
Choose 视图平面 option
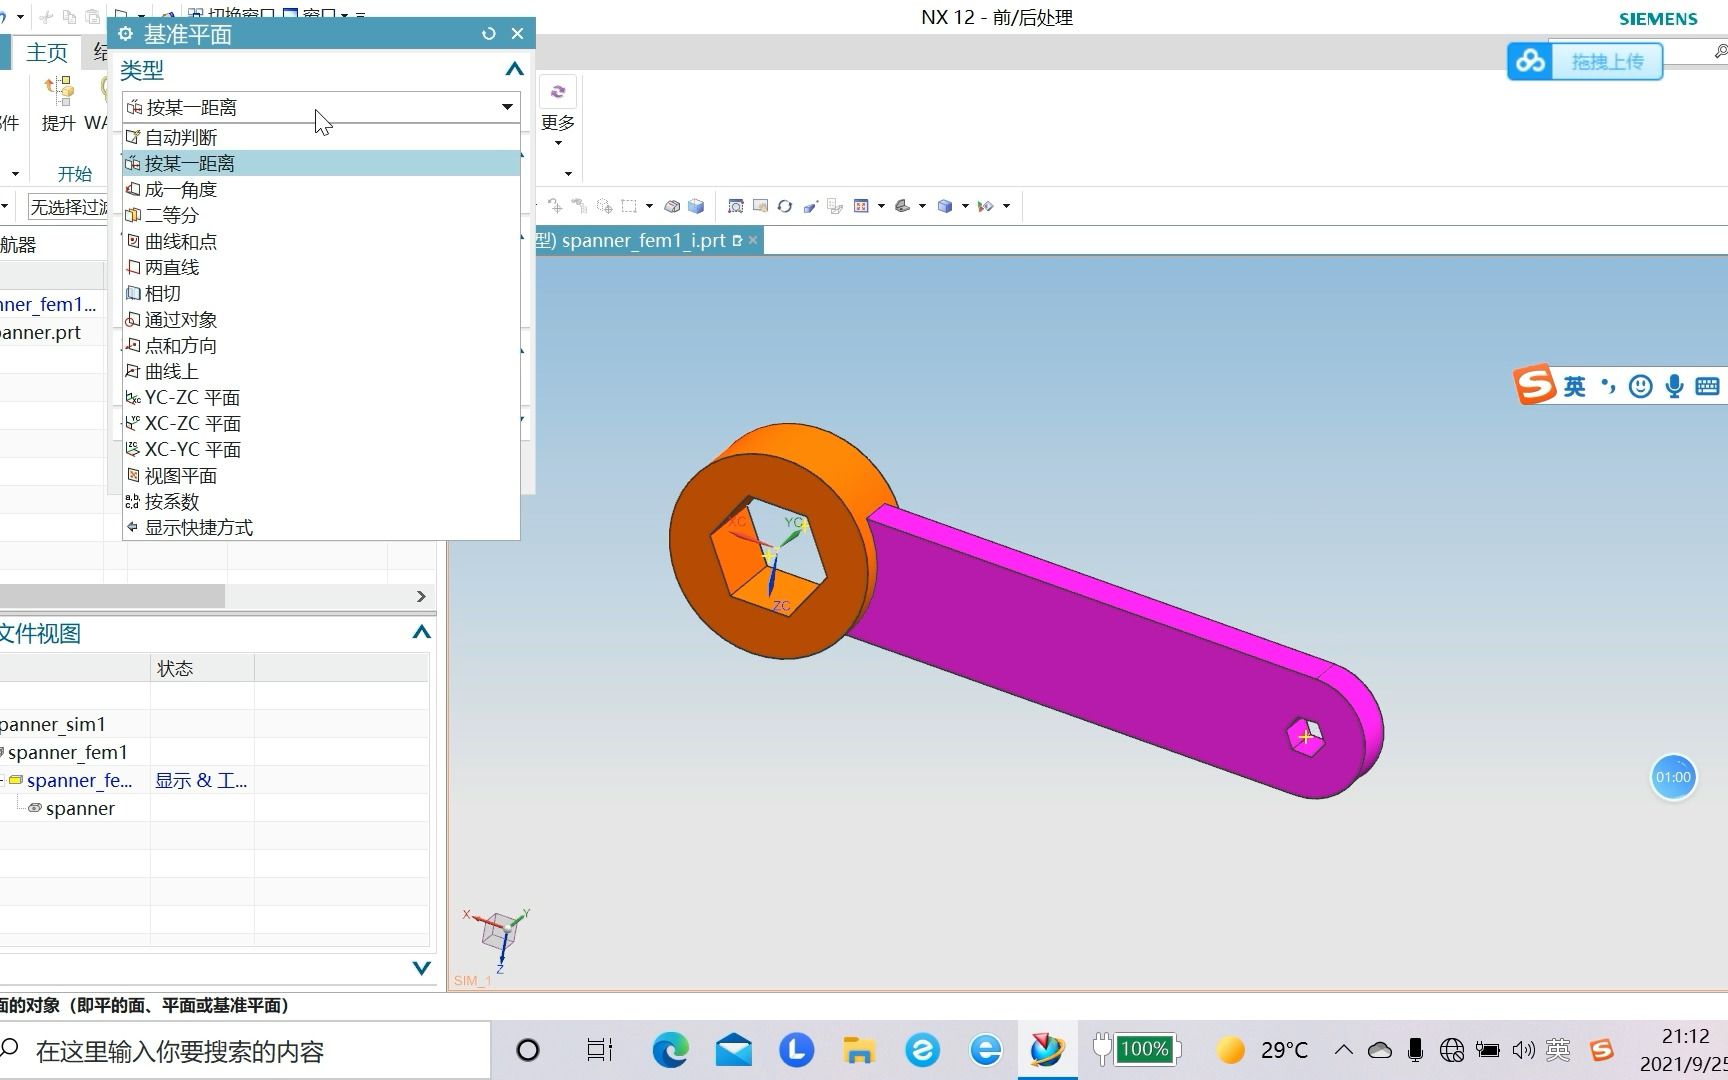(321, 475)
